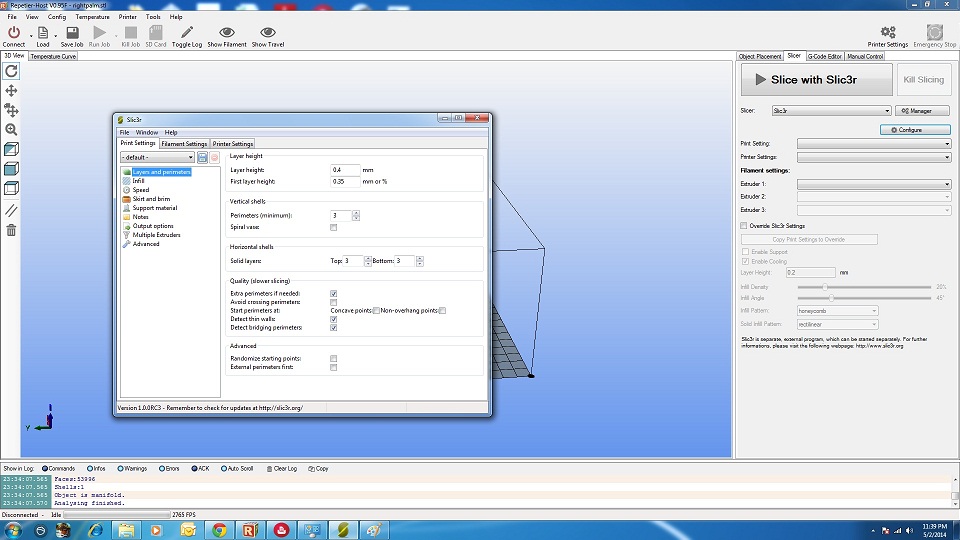960x540 pixels.
Task: Open the Printer Settings dropdown in the Slicer panel
Action: [x=874, y=157]
